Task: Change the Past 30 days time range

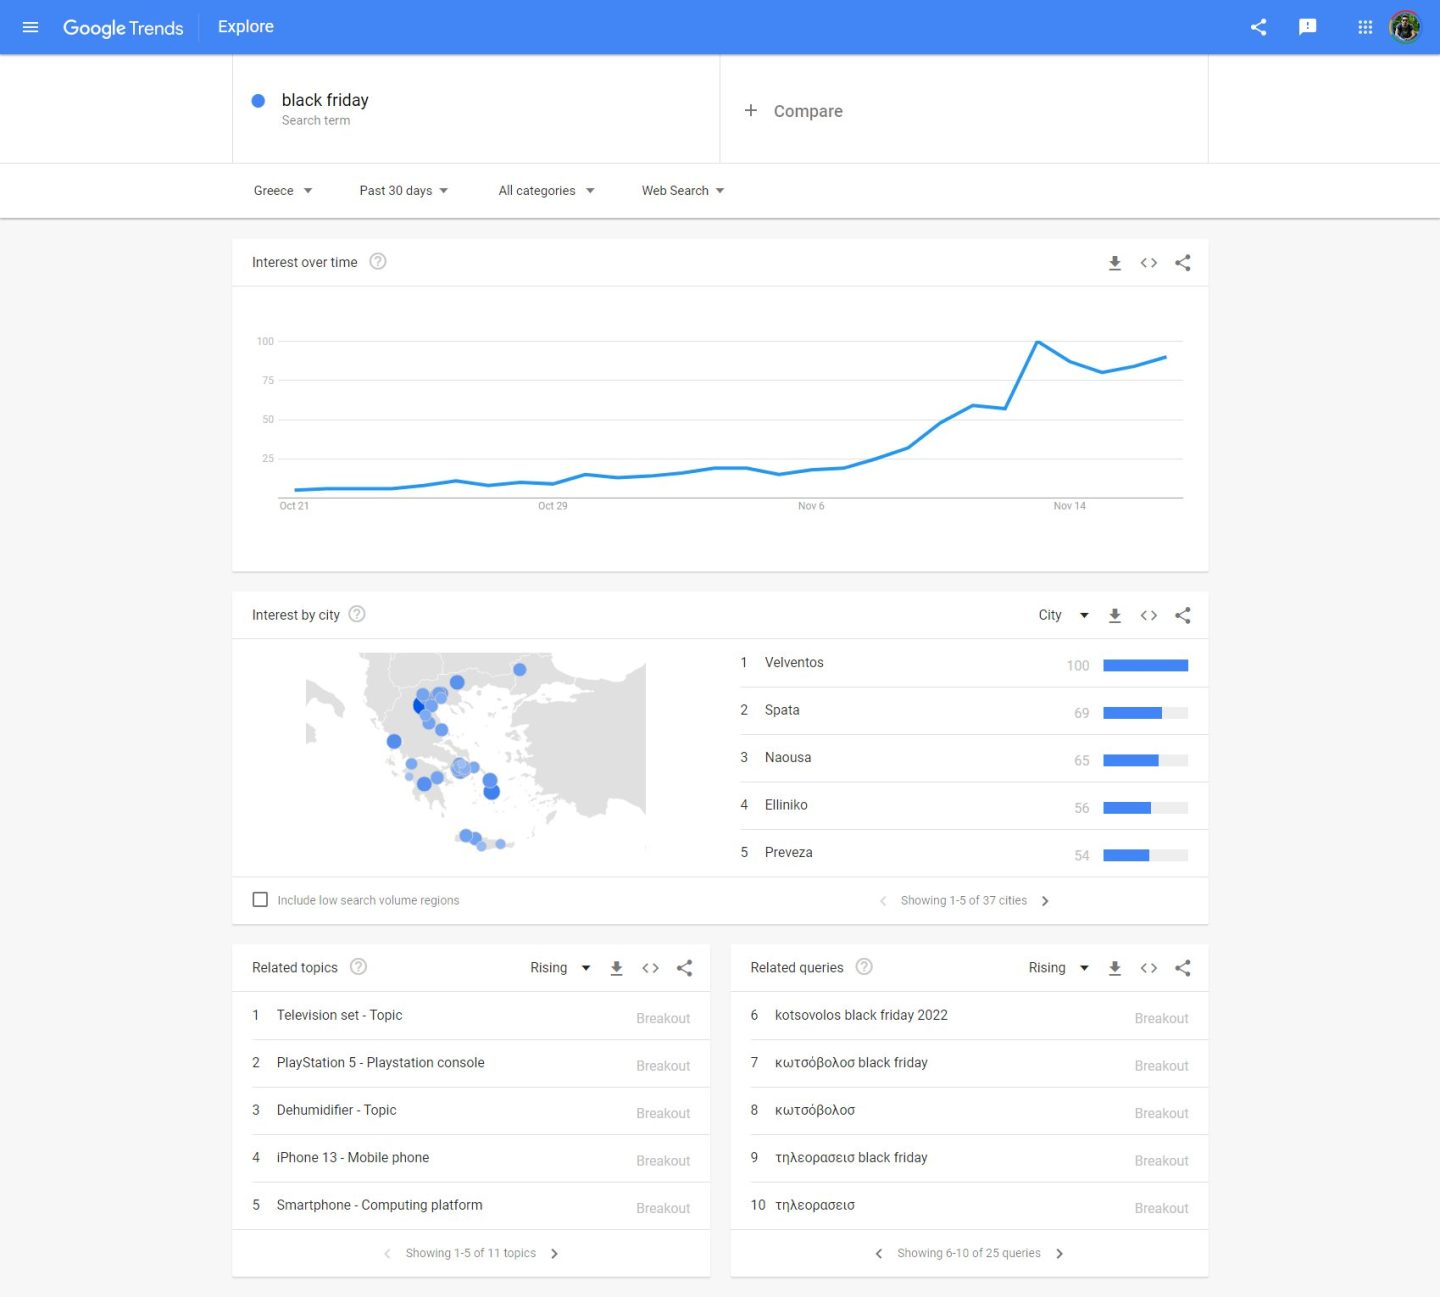Action: tap(404, 191)
